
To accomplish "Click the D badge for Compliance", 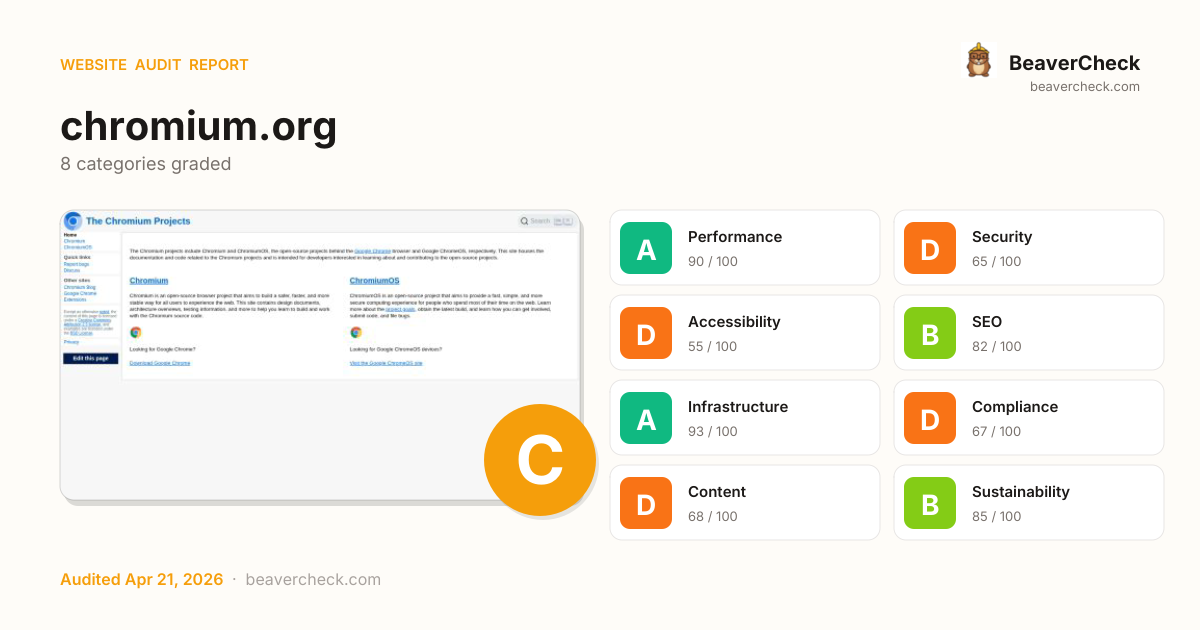I will click(930, 418).
